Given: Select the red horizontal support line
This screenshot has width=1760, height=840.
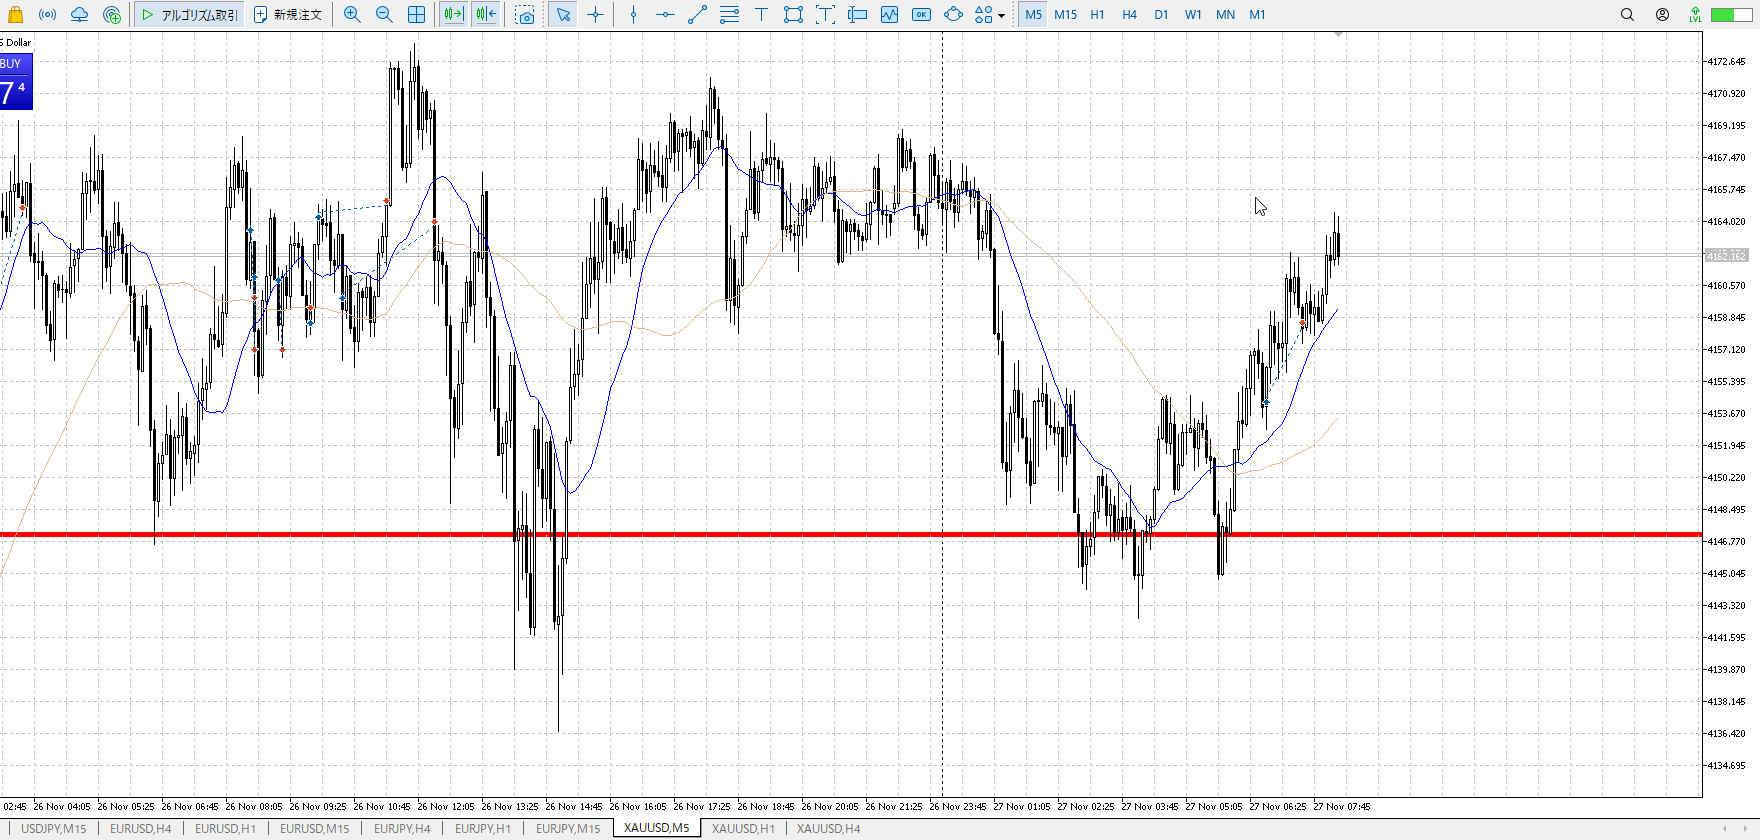Looking at the screenshot, I should 800,535.
